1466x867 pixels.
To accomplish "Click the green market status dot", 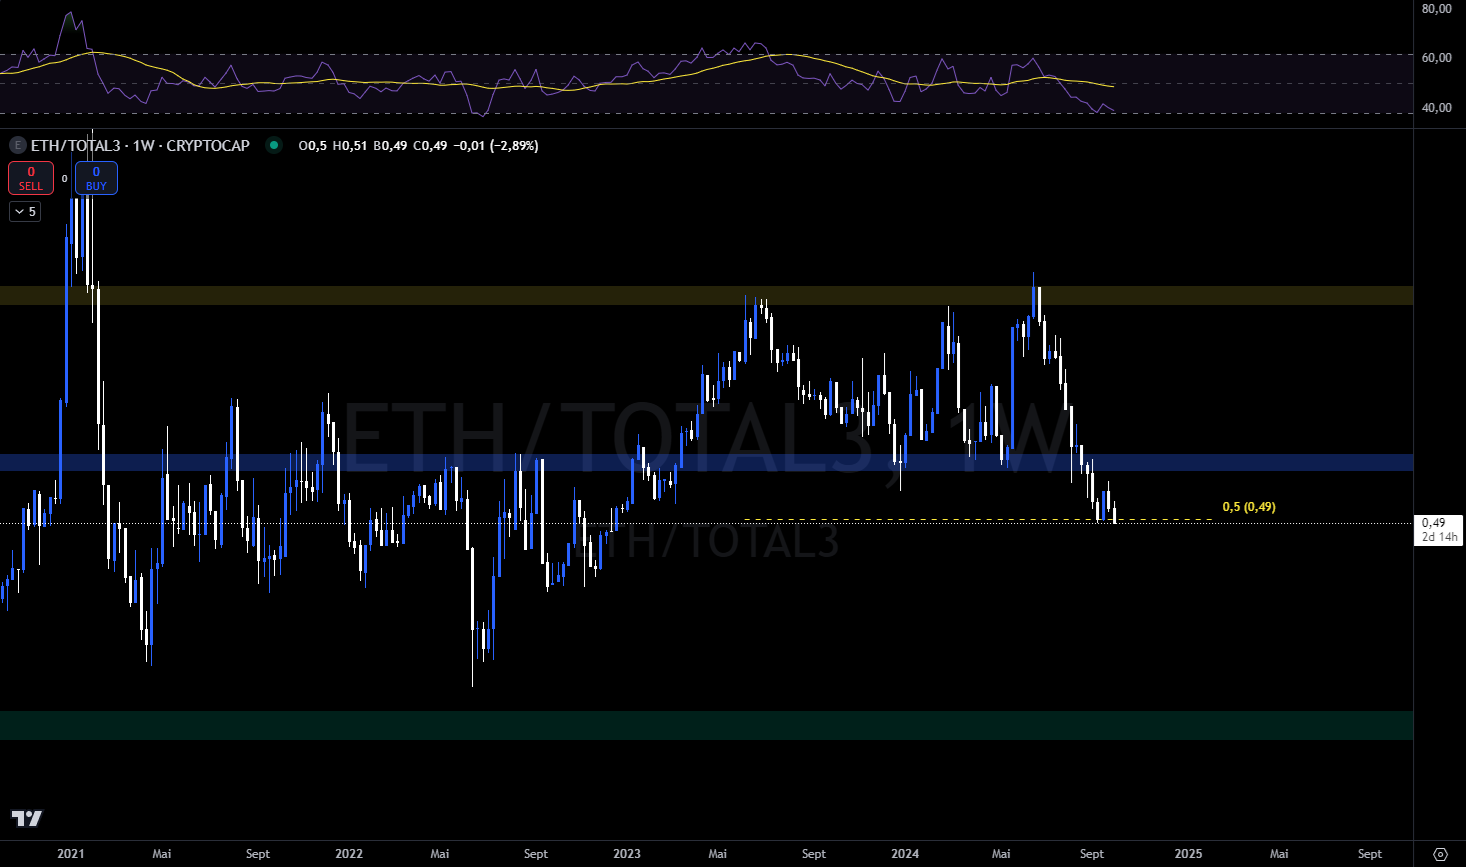I will point(273,146).
